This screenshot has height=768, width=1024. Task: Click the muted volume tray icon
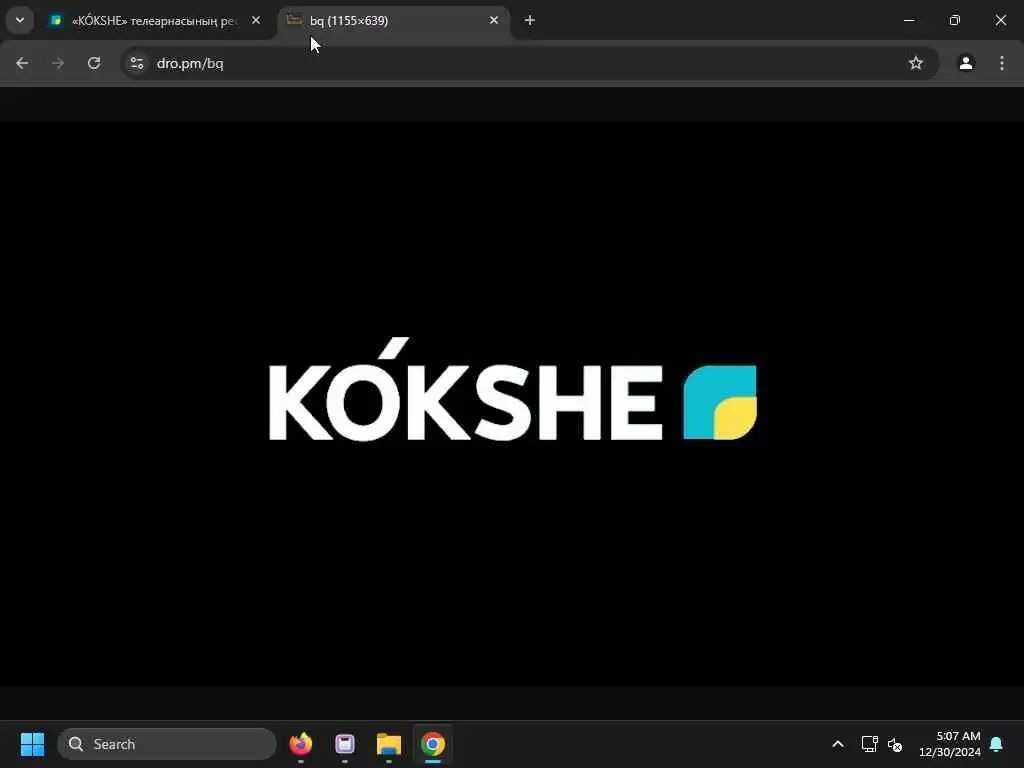coord(895,744)
